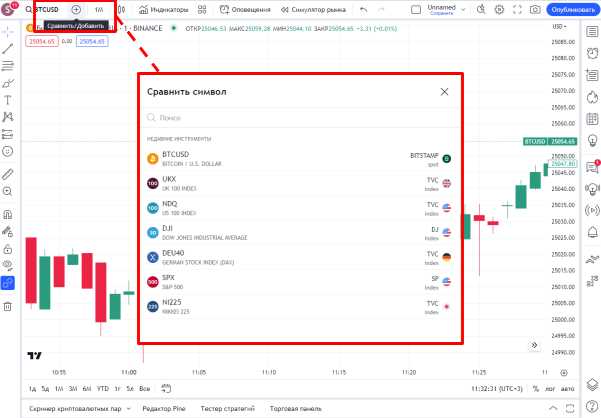601x418 pixels.
Task: Select the trend line tool
Action: [8, 48]
